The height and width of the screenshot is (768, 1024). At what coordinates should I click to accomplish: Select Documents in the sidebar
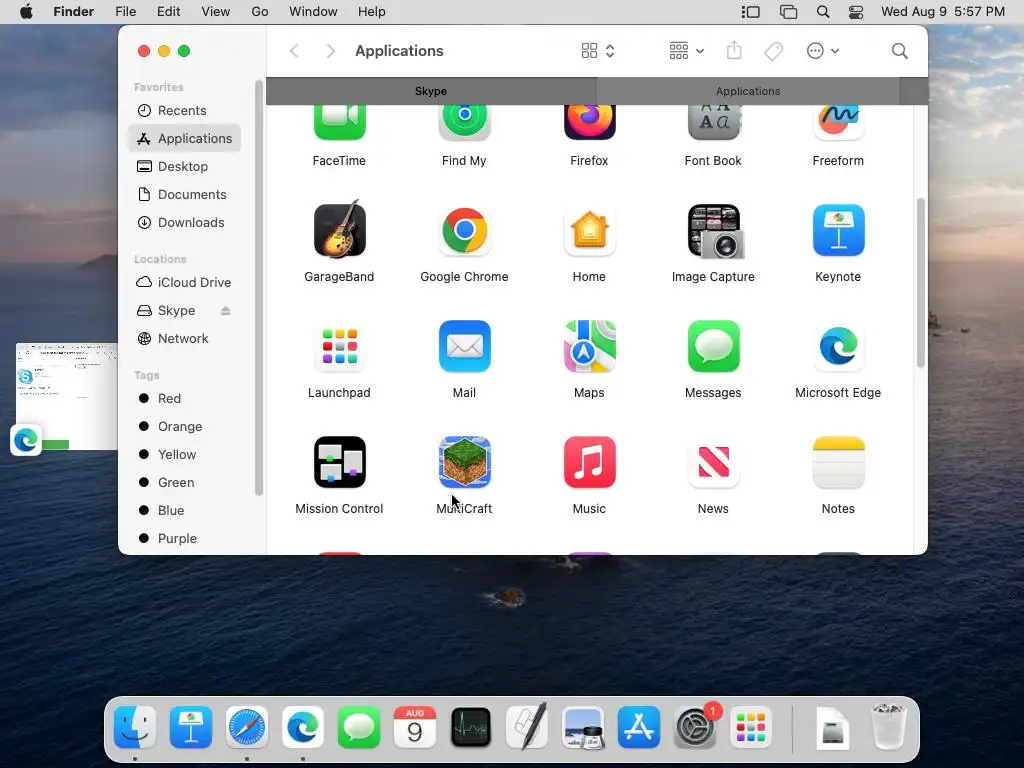(185, 195)
